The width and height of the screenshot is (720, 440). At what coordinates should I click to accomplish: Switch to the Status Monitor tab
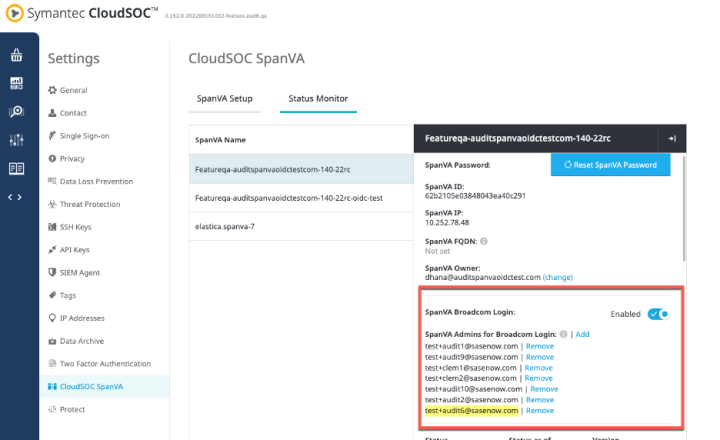(x=318, y=99)
